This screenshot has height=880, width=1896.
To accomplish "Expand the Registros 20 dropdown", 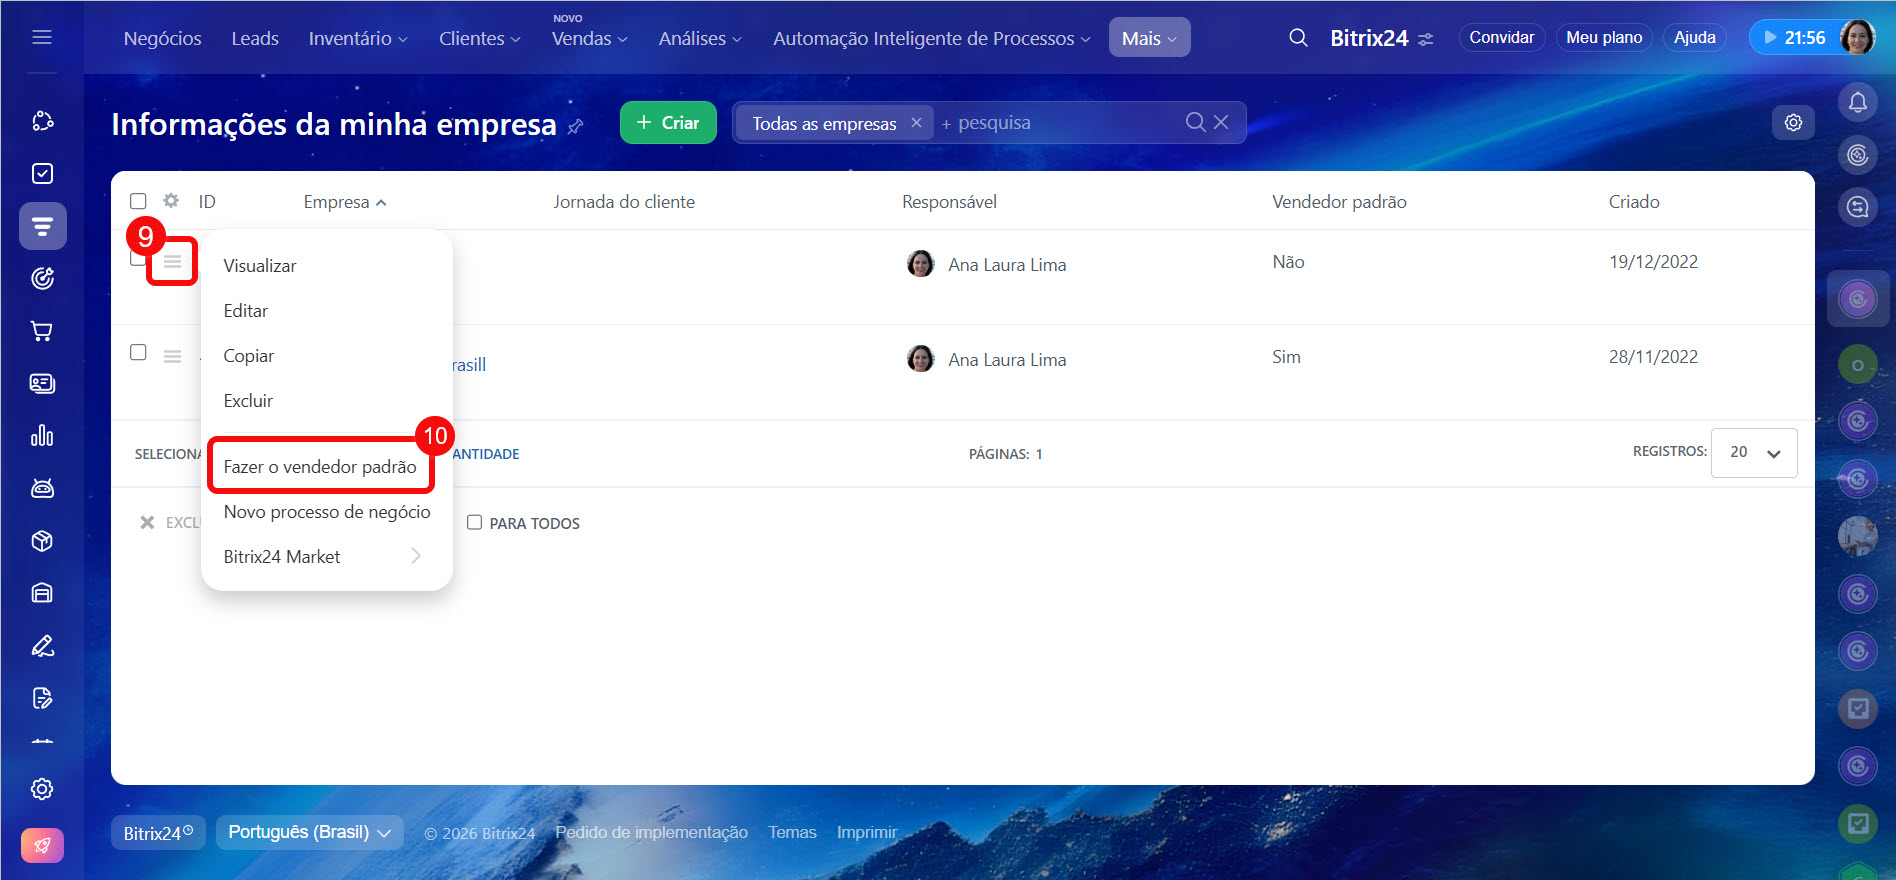I will (x=1754, y=452).
